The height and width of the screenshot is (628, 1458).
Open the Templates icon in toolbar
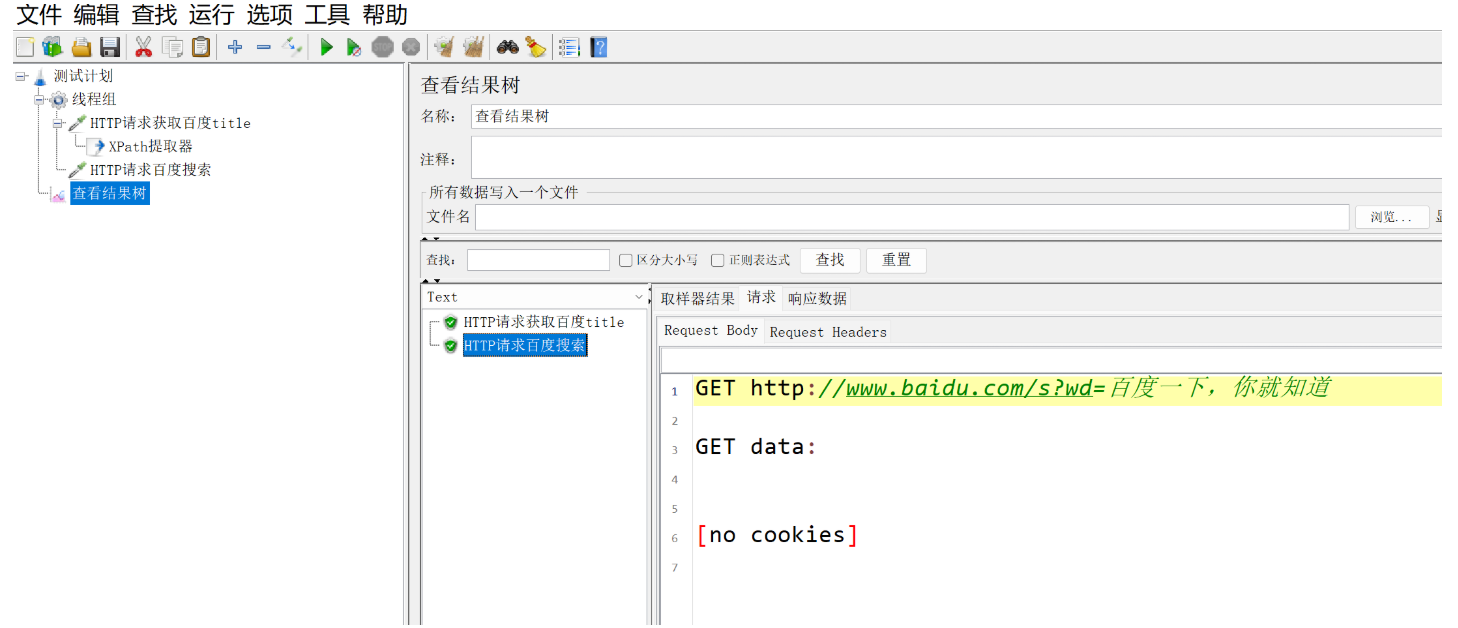[52, 47]
